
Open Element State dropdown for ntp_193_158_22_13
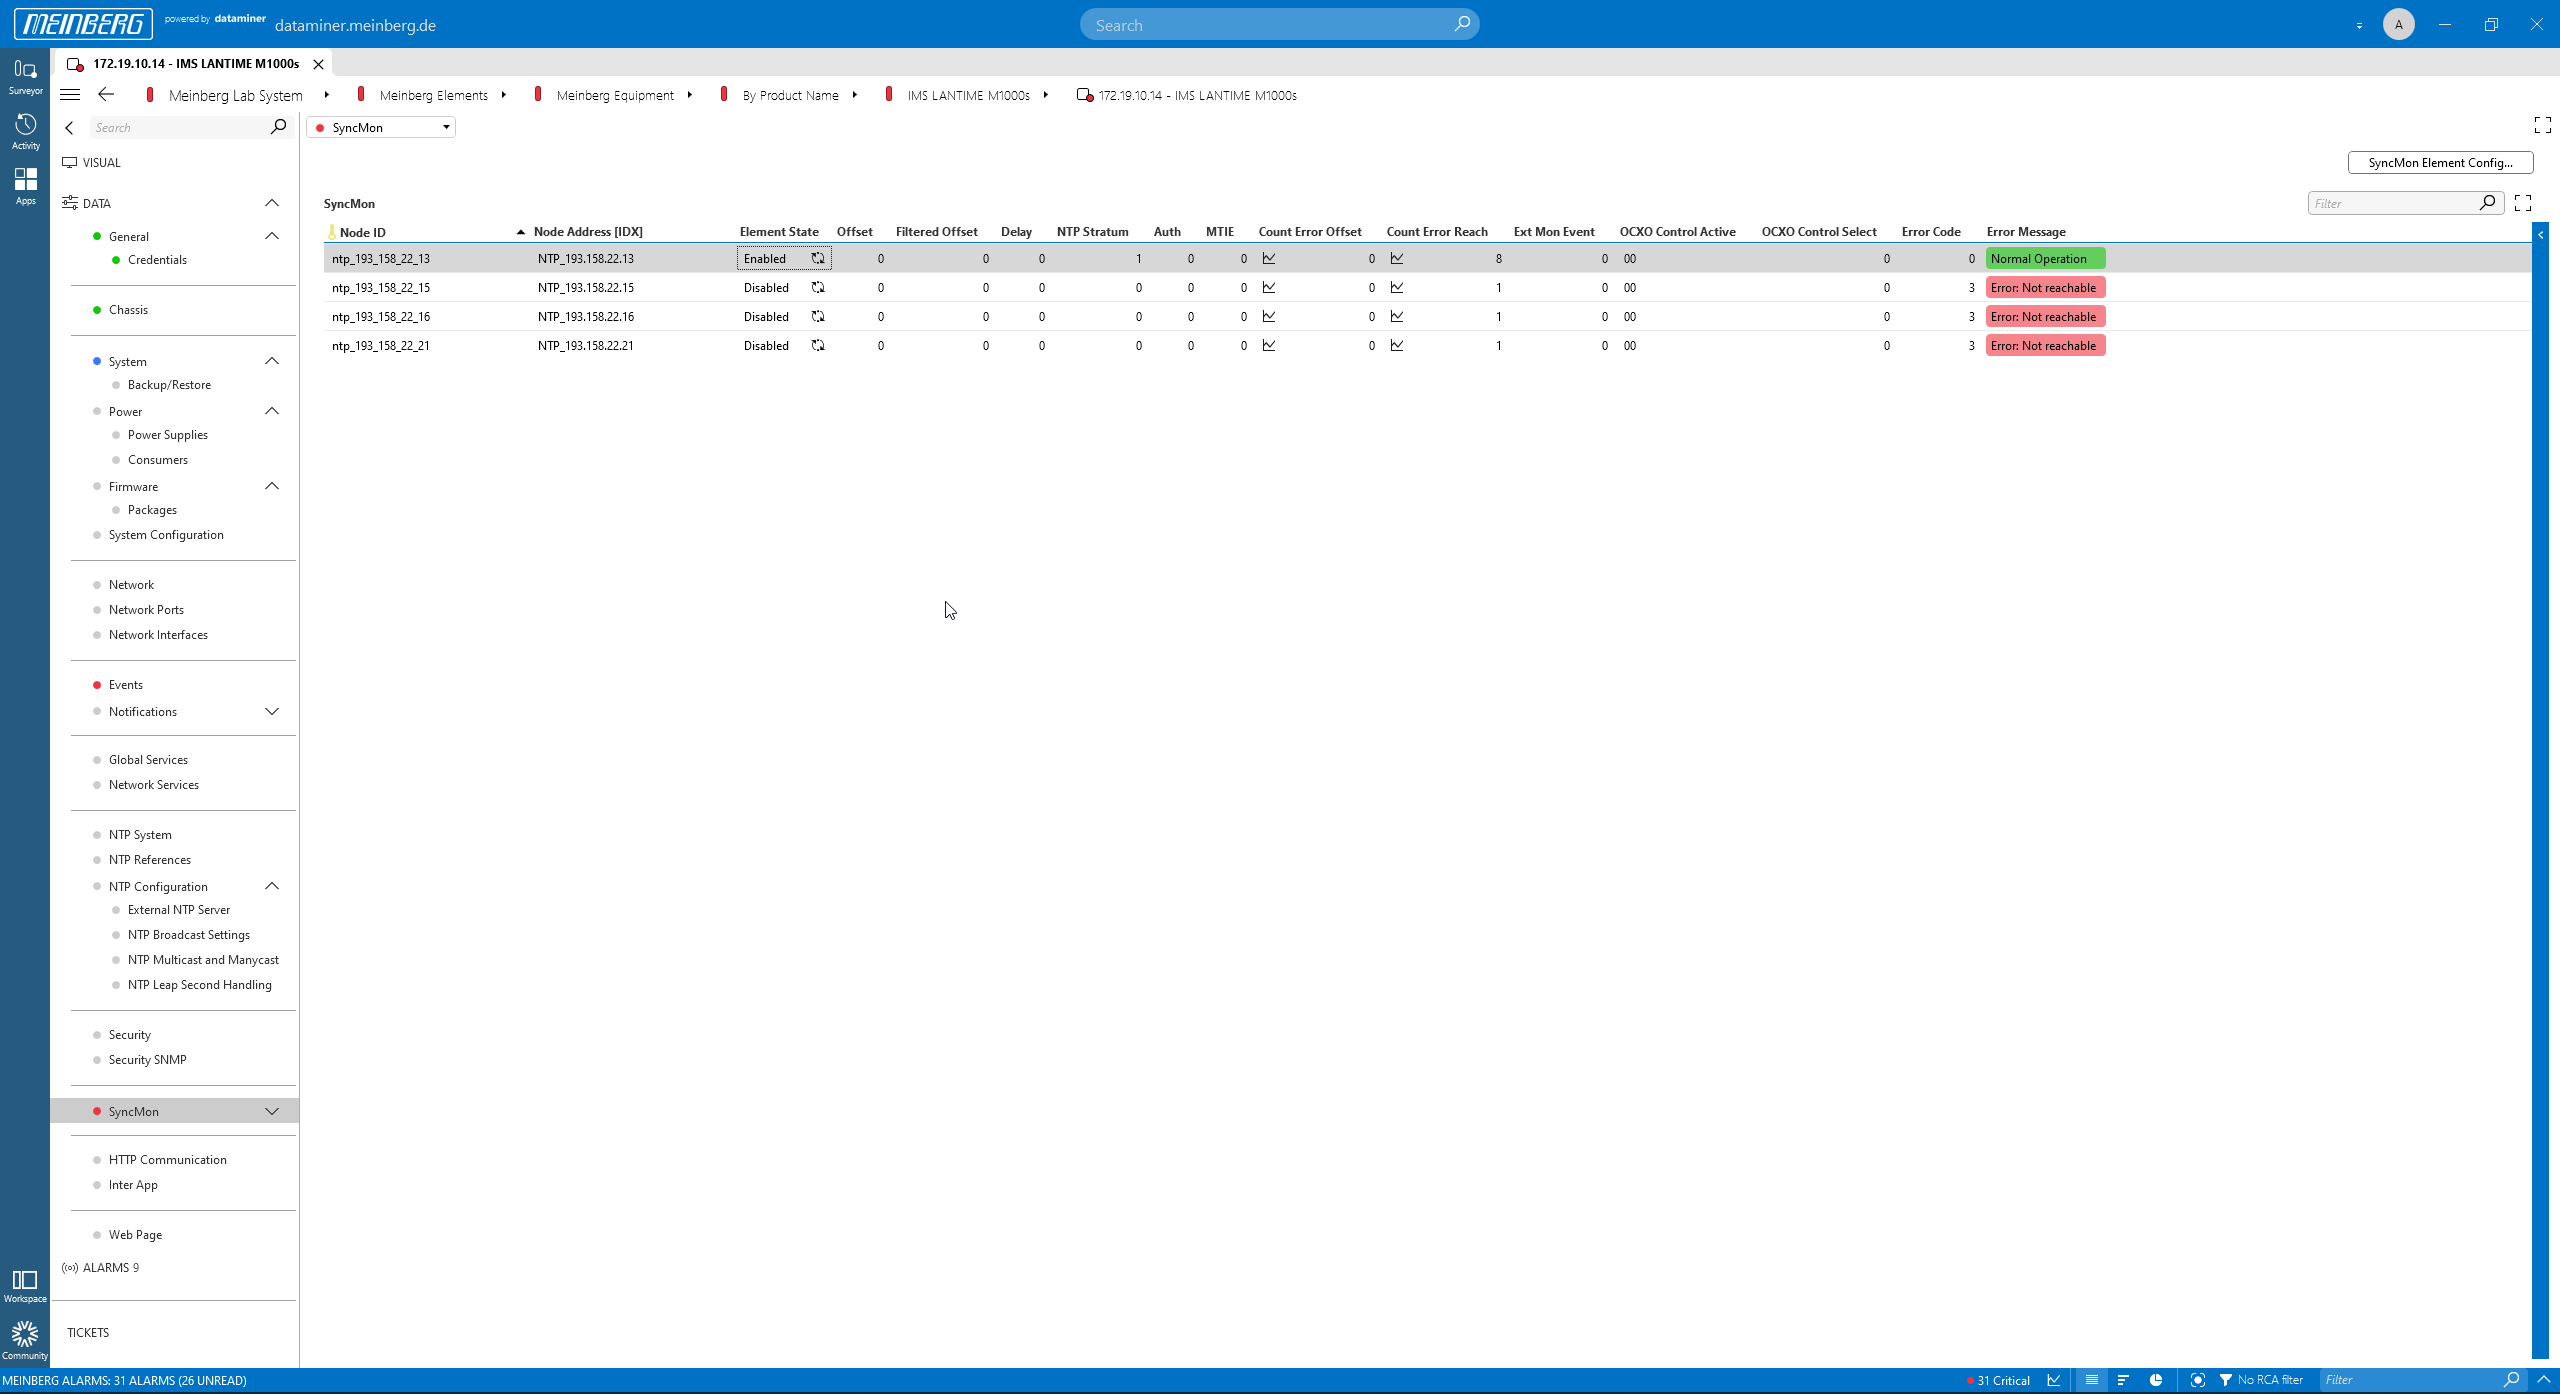[x=784, y=258]
